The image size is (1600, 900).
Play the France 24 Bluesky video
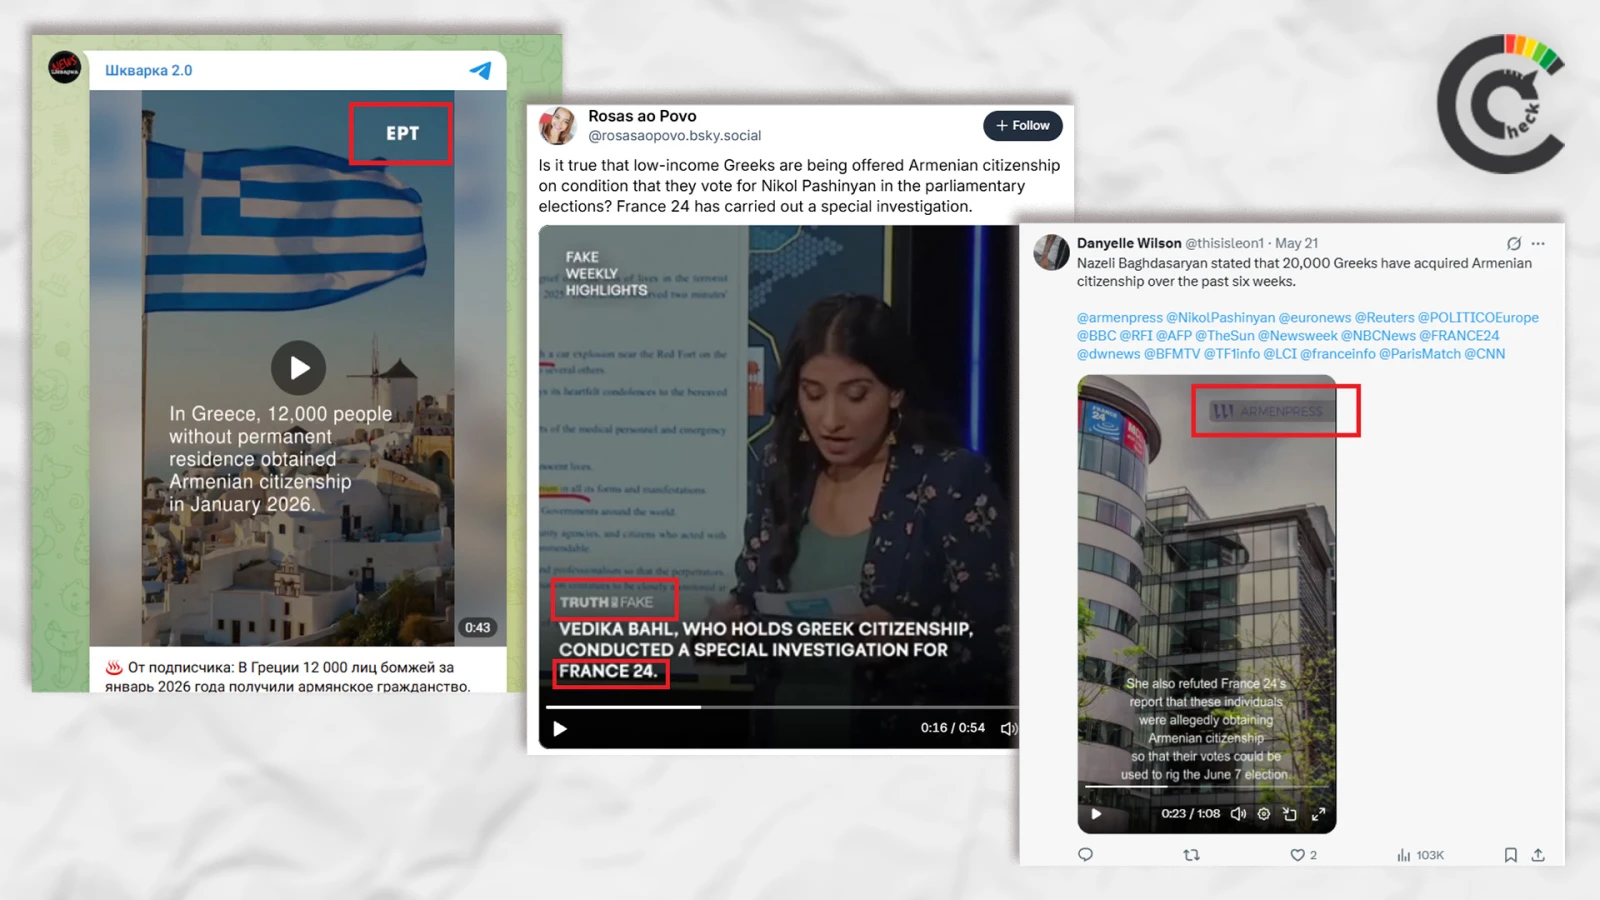[560, 728]
